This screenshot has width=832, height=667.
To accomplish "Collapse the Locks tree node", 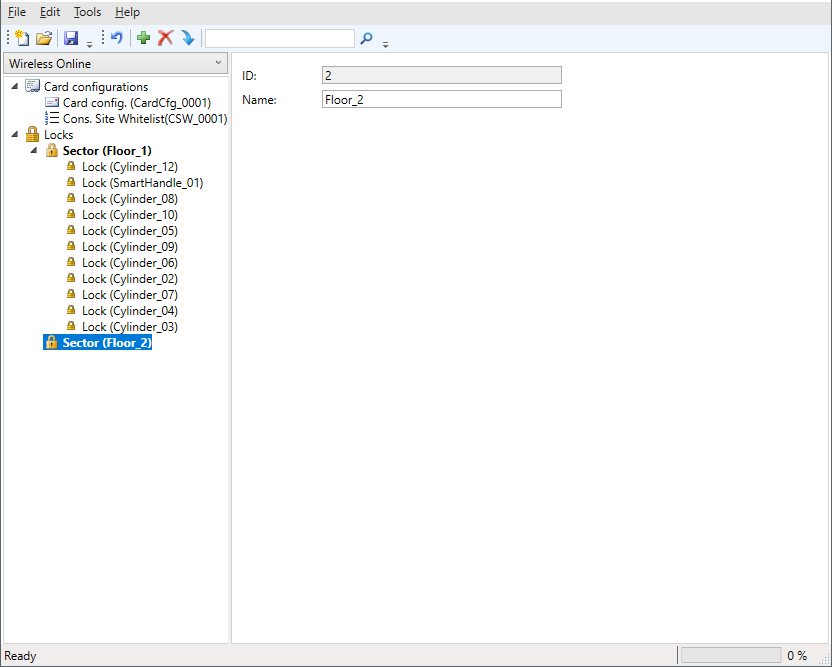I will coord(14,135).
